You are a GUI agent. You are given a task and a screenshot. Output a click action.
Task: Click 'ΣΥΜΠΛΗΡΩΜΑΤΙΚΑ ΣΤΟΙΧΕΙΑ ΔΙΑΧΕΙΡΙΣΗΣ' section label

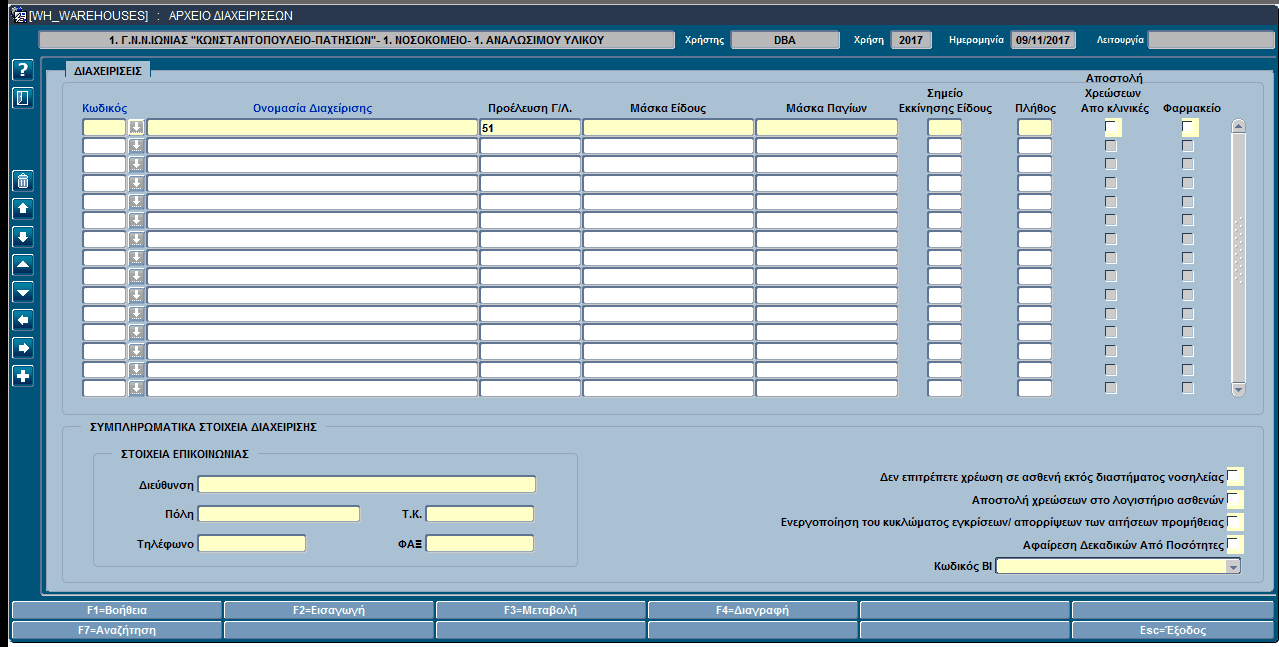(203, 426)
